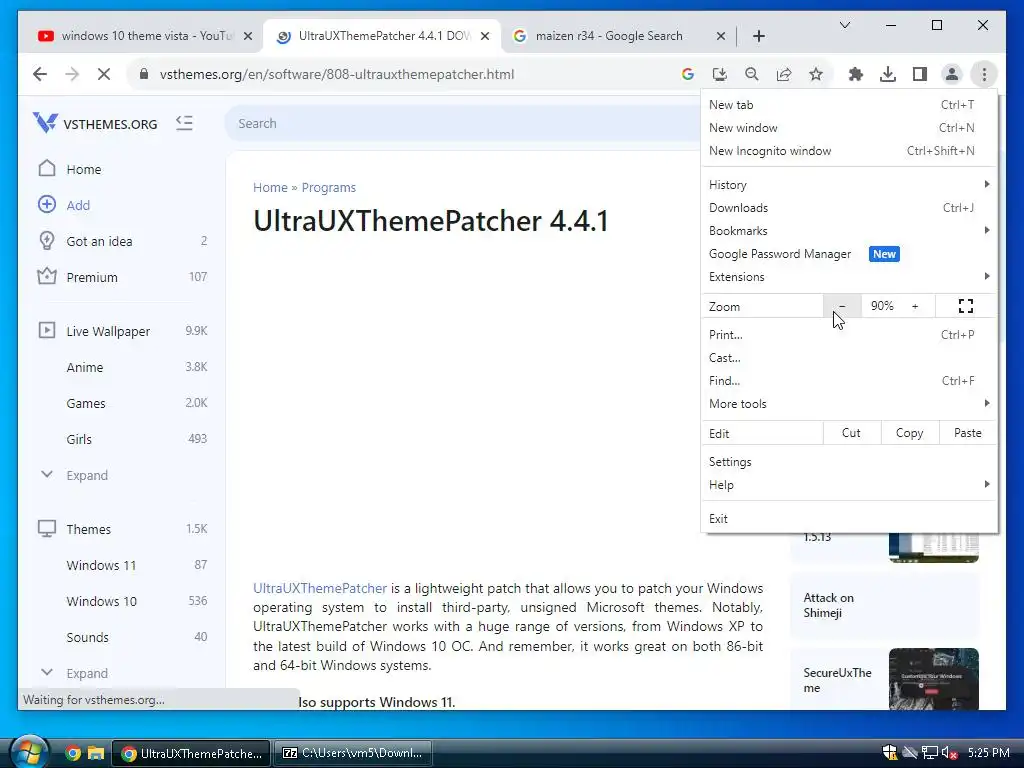
Task: Open File Explorer from quick launch
Action: point(96,753)
